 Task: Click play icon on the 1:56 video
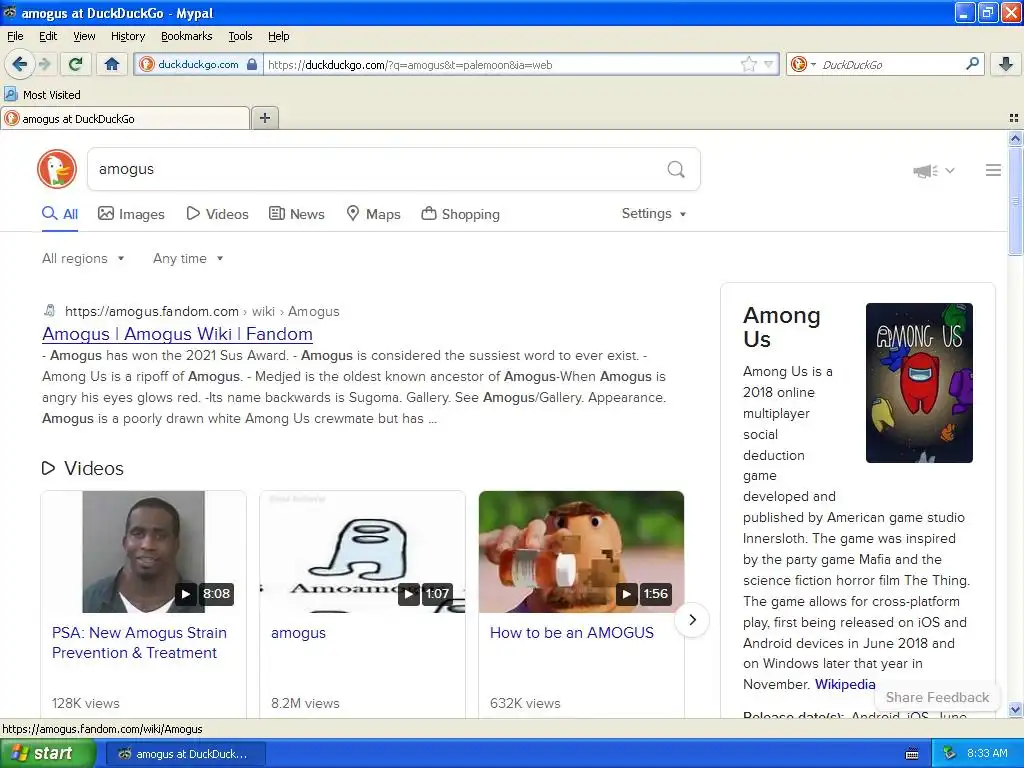pos(627,594)
